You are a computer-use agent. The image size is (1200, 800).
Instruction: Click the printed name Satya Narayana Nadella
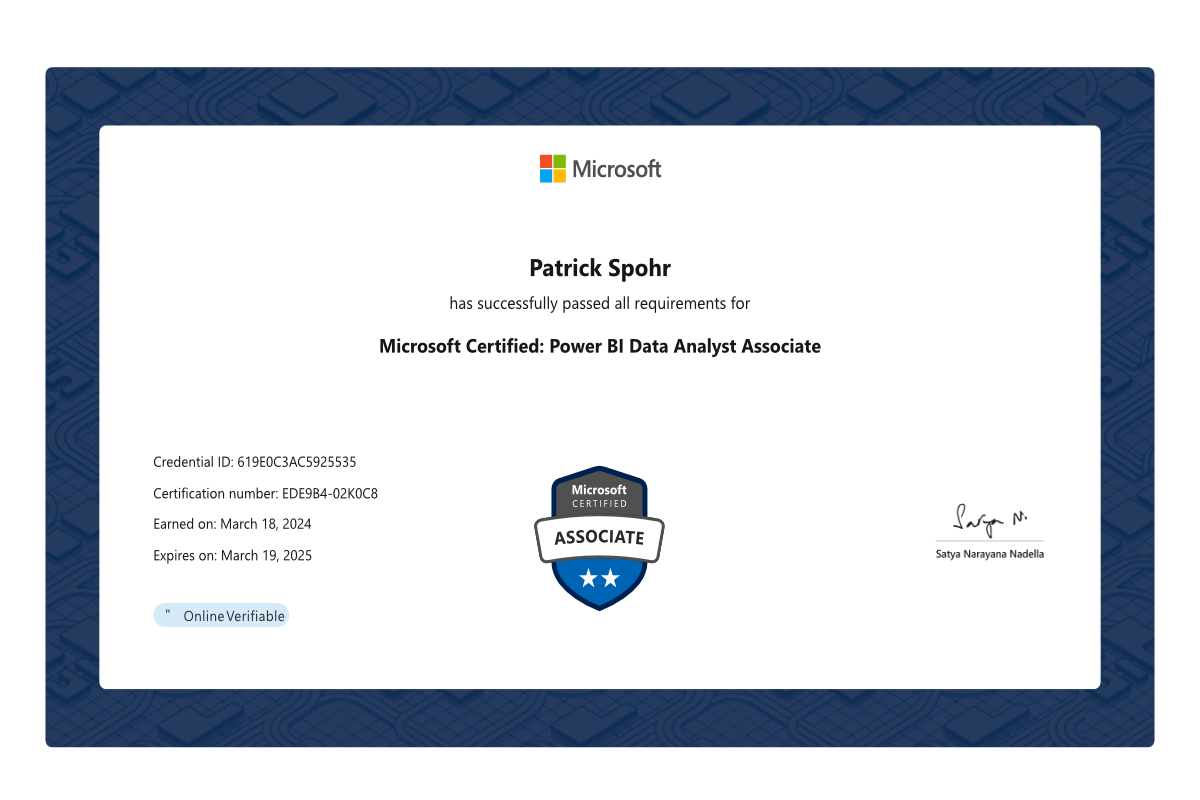989,554
